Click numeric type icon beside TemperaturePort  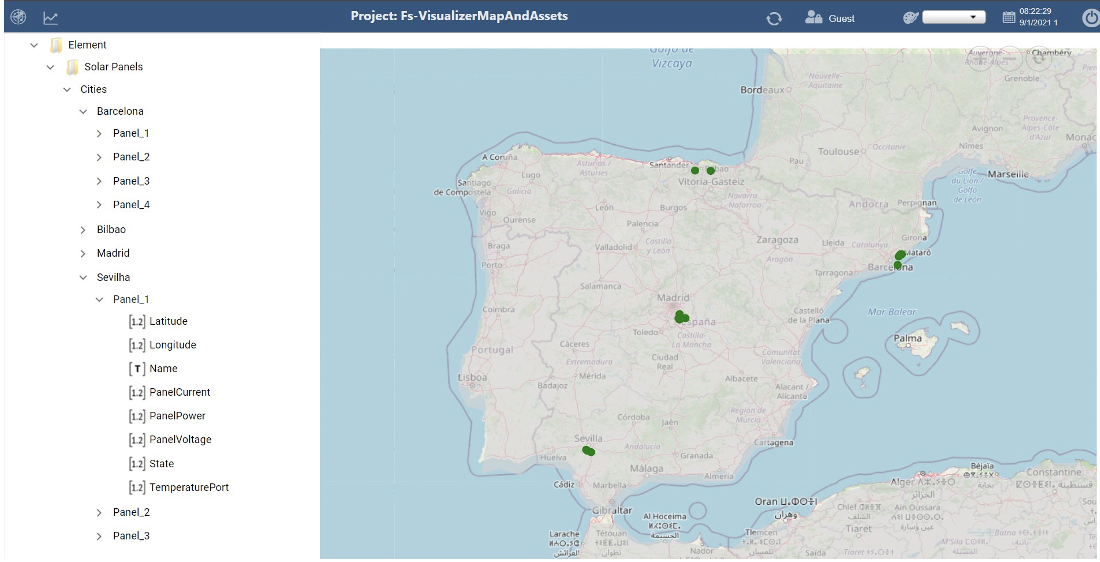click(137, 488)
